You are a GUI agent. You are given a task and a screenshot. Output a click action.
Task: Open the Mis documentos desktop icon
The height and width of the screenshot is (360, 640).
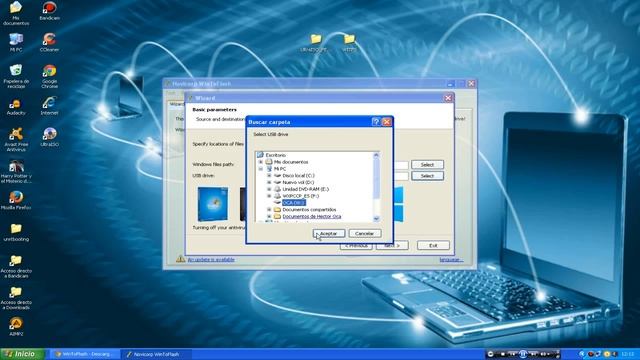pyautogui.click(x=16, y=13)
